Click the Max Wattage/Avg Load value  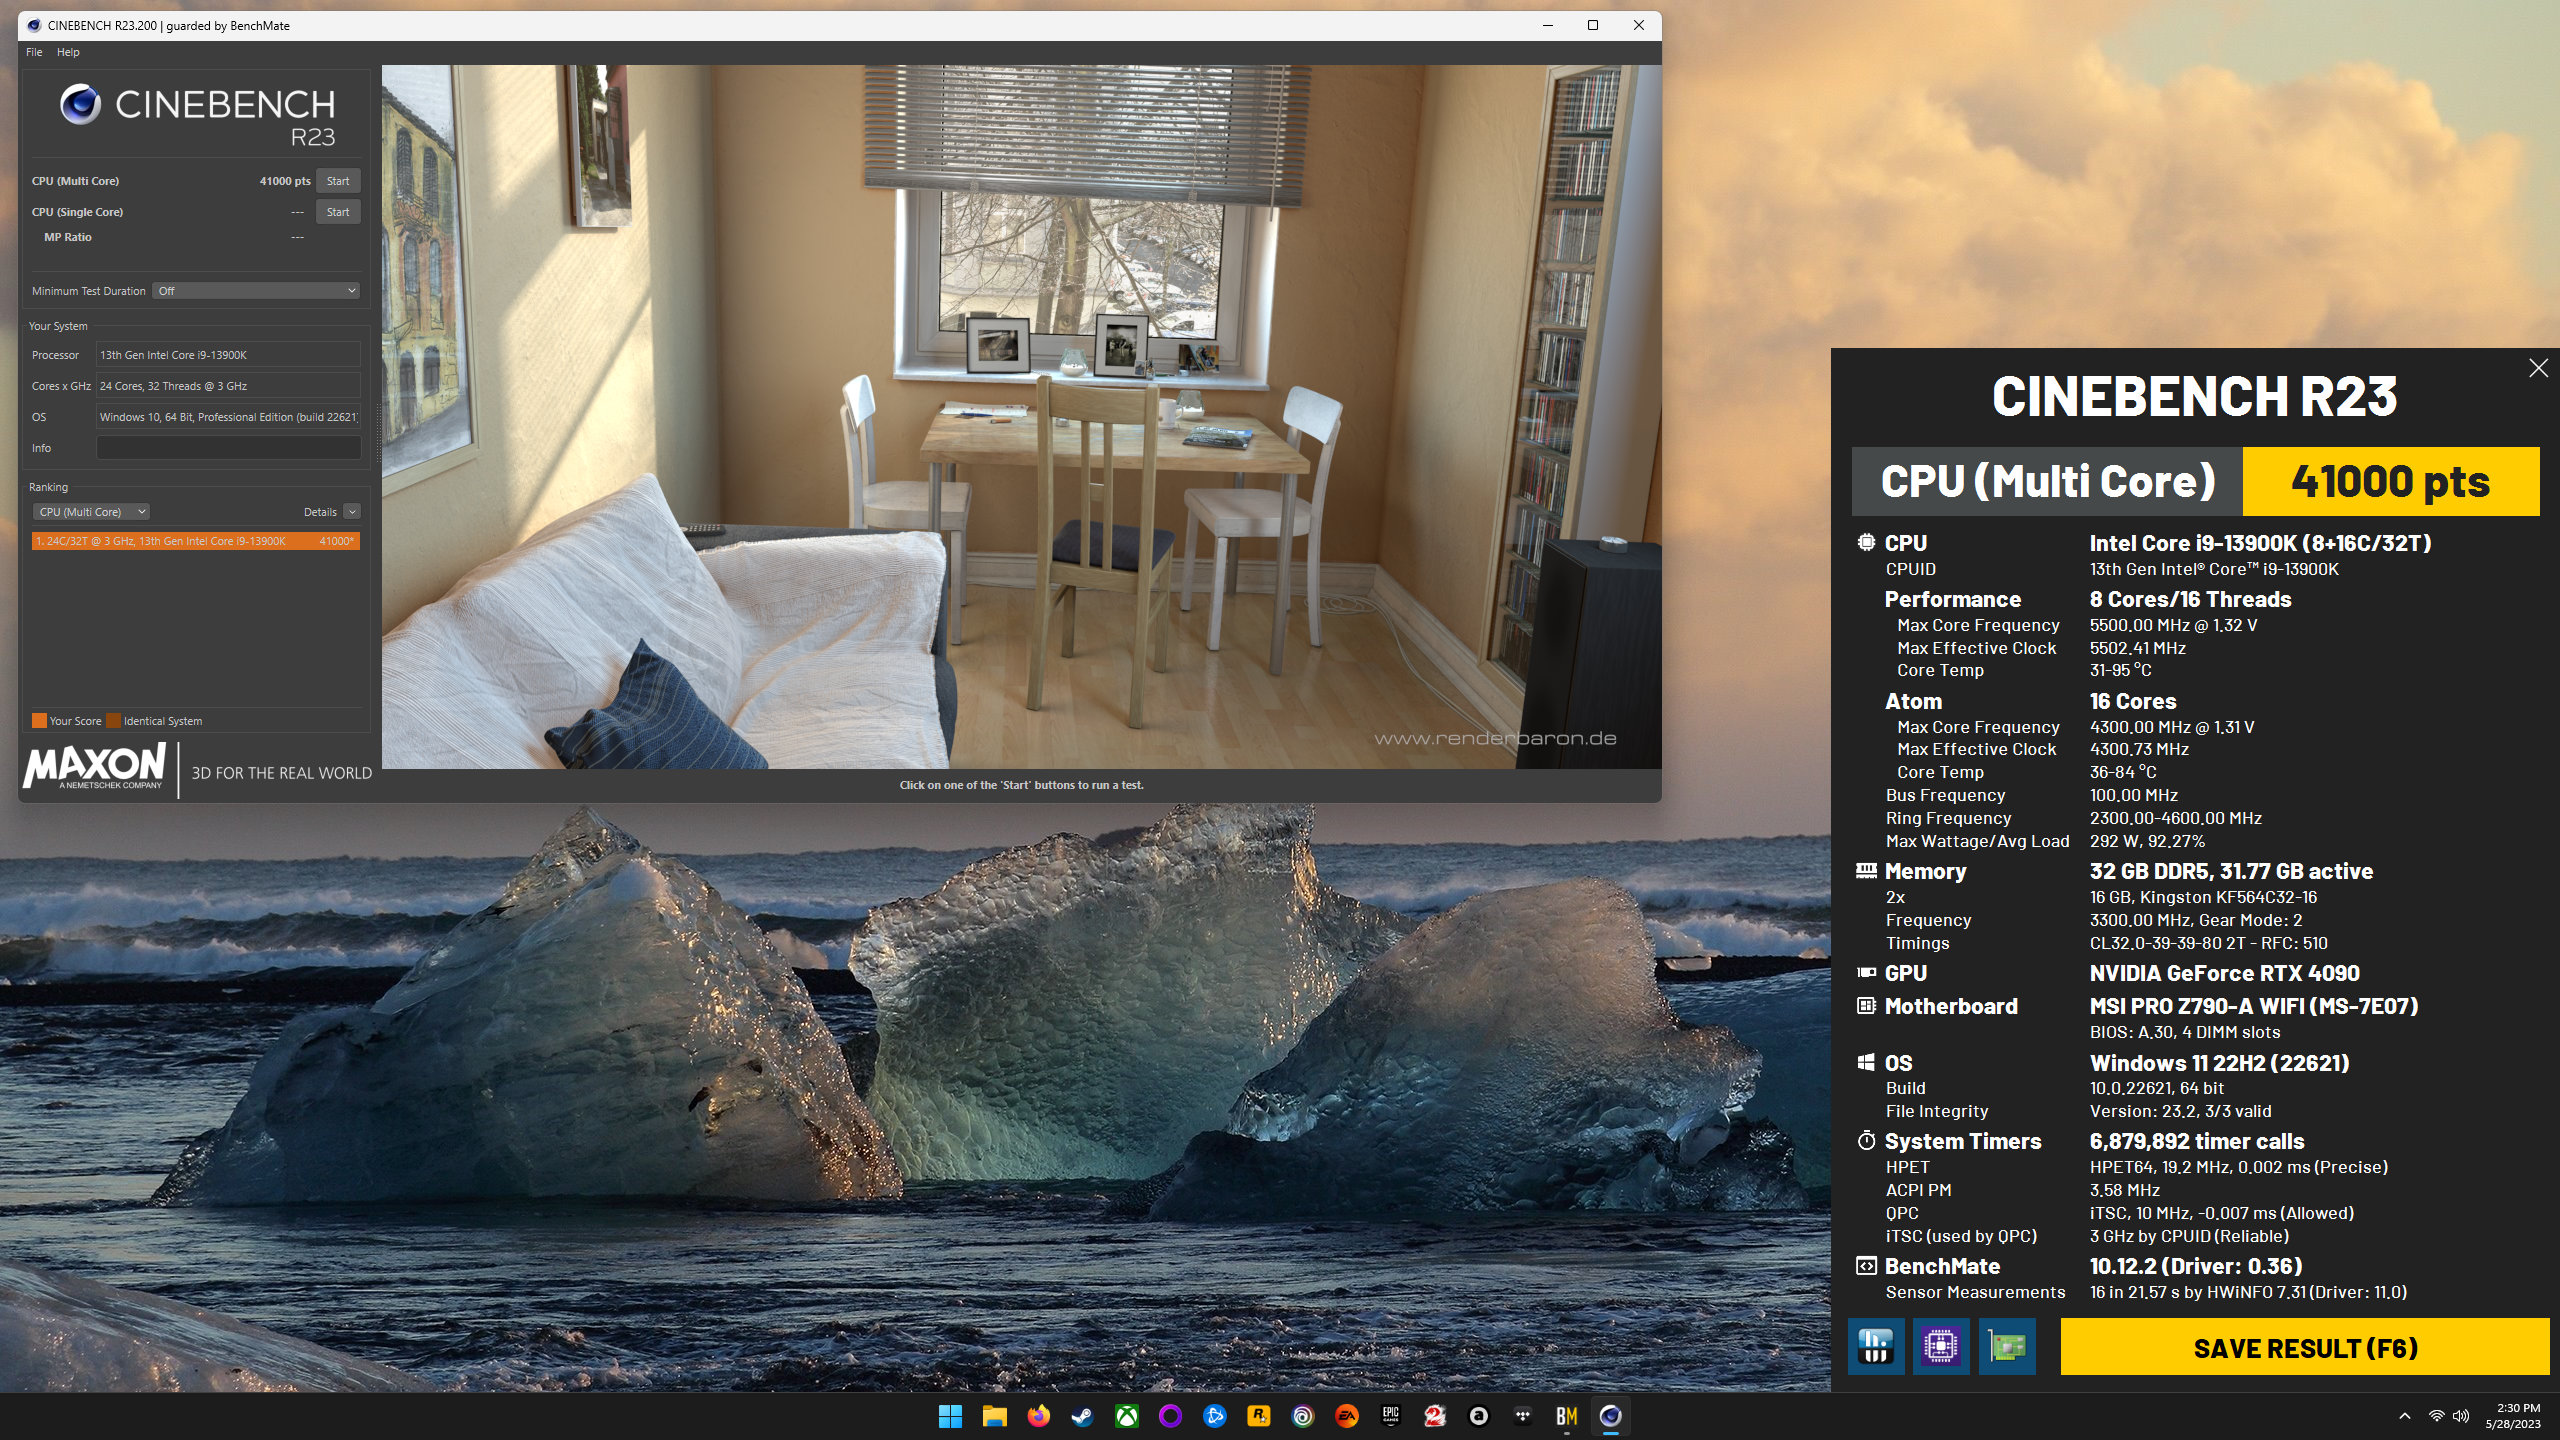(x=2147, y=841)
